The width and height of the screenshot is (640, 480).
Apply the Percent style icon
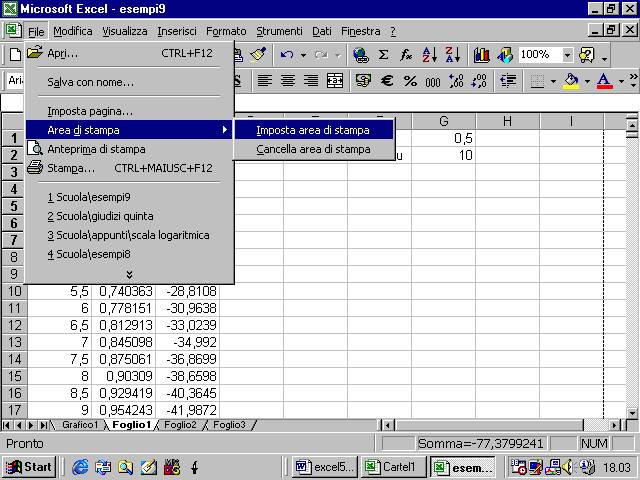(x=410, y=81)
